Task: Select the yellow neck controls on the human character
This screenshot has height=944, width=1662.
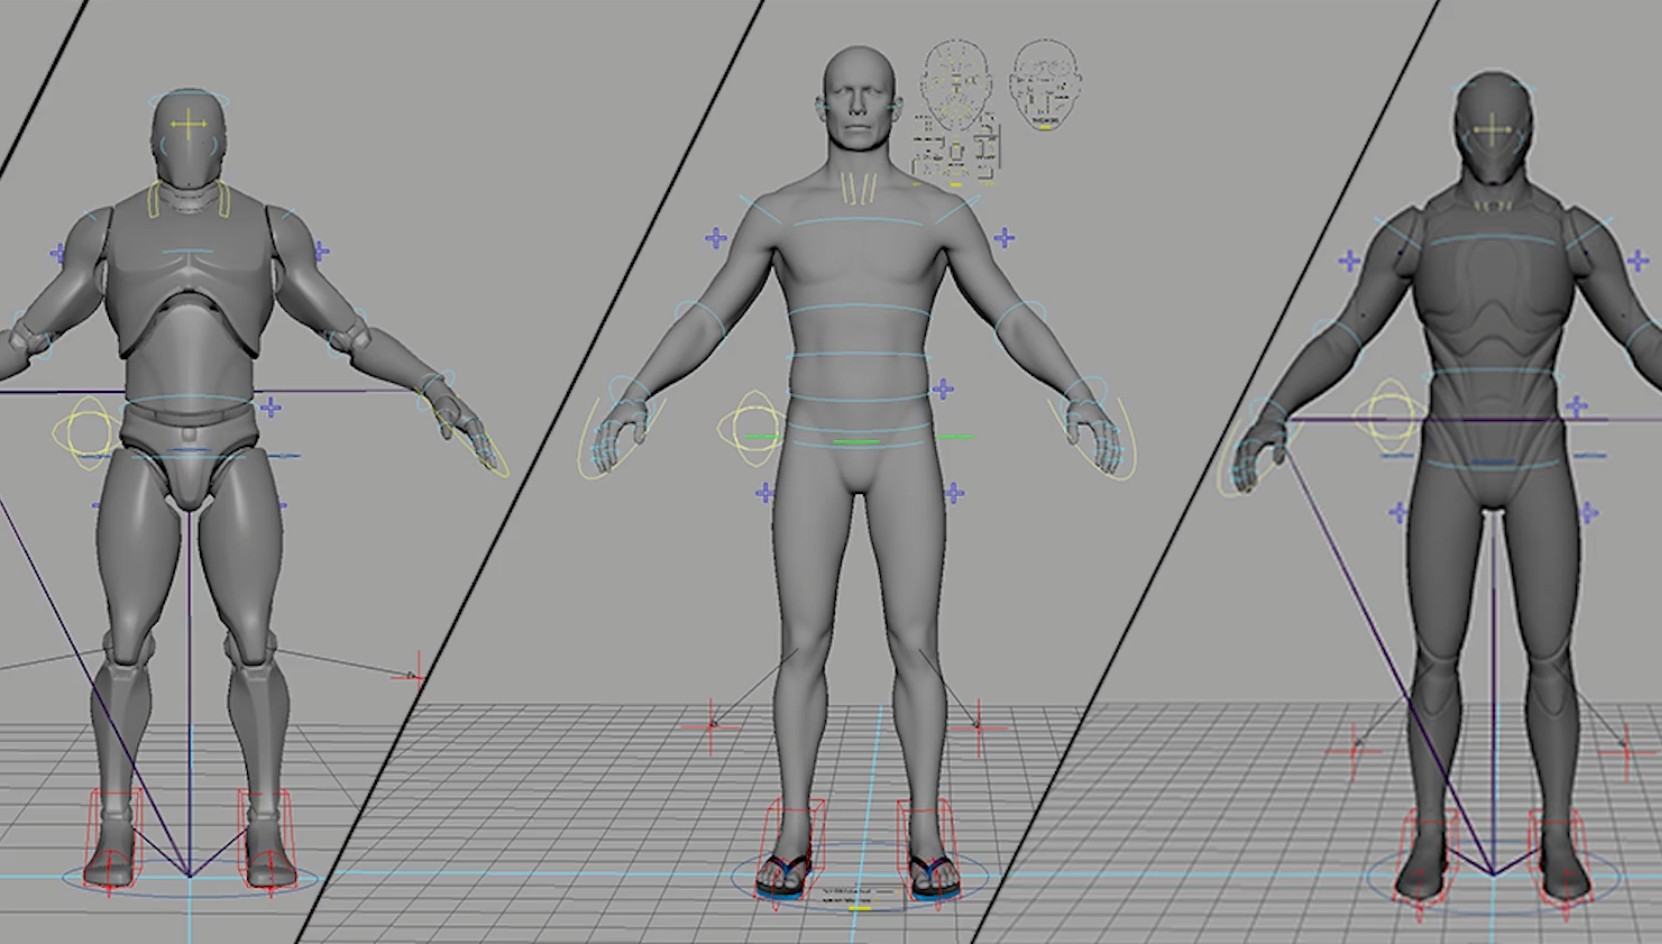Action: pos(859,189)
